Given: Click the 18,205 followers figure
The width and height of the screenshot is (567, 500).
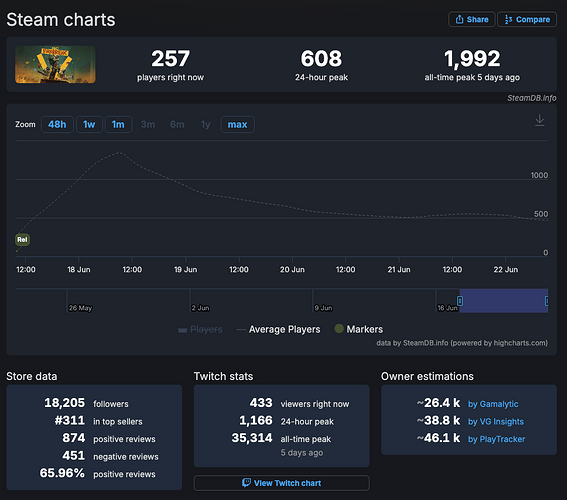Looking at the screenshot, I should (x=65, y=403).
